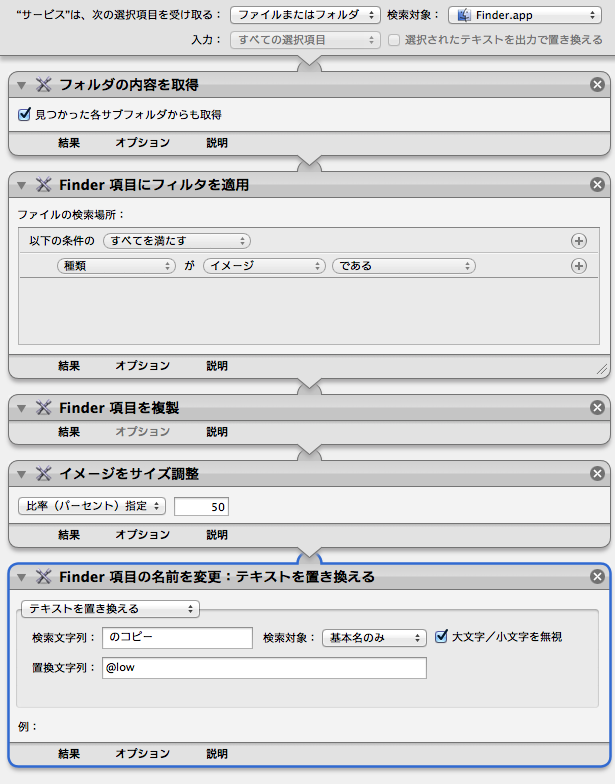Open the である comparison dropdown

404,266
